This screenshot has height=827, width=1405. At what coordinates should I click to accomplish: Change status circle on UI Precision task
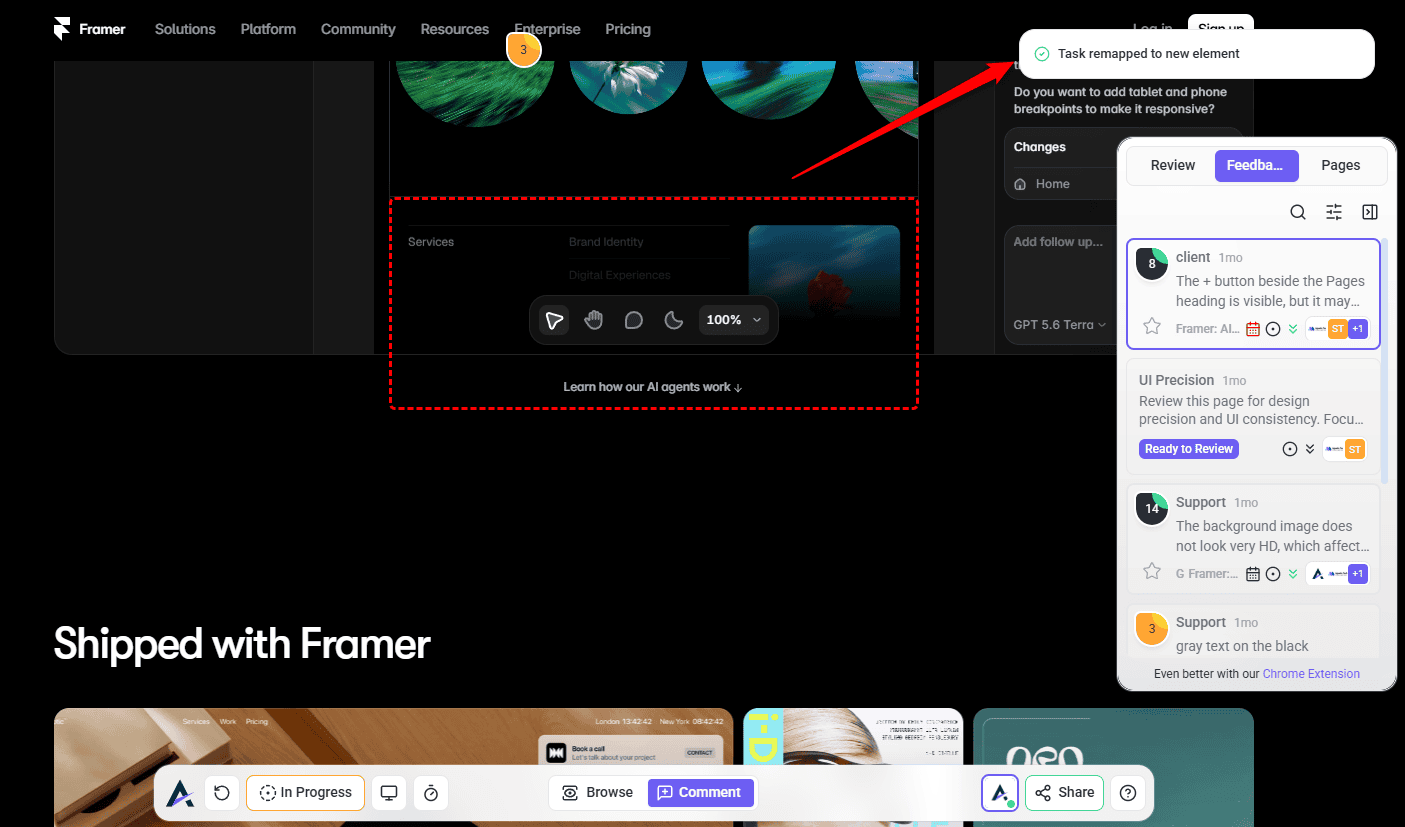tap(1290, 449)
